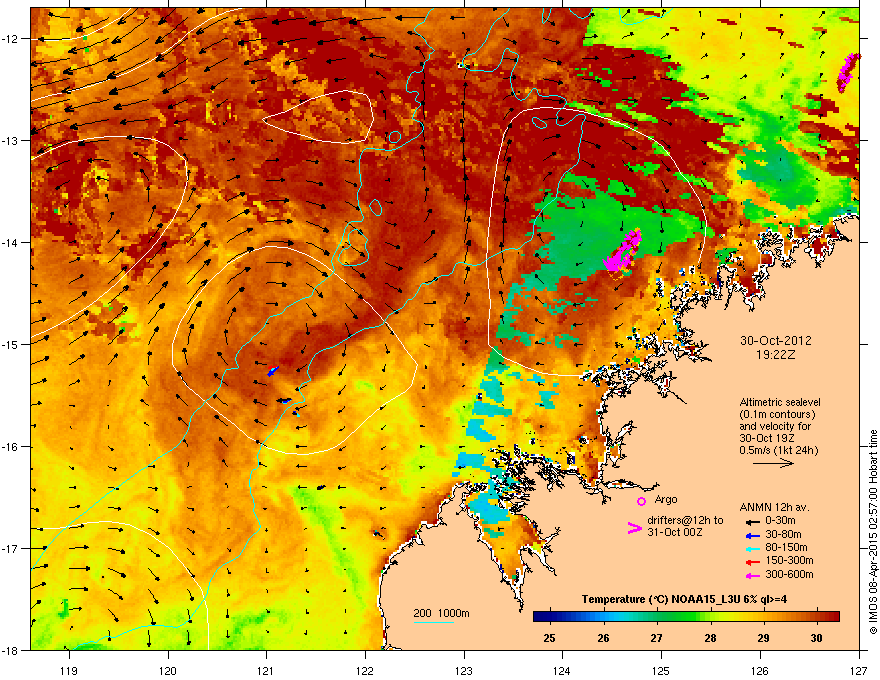
Task: Click the magenta drifter track near 14°S 124.7°E
Action: click(623, 251)
